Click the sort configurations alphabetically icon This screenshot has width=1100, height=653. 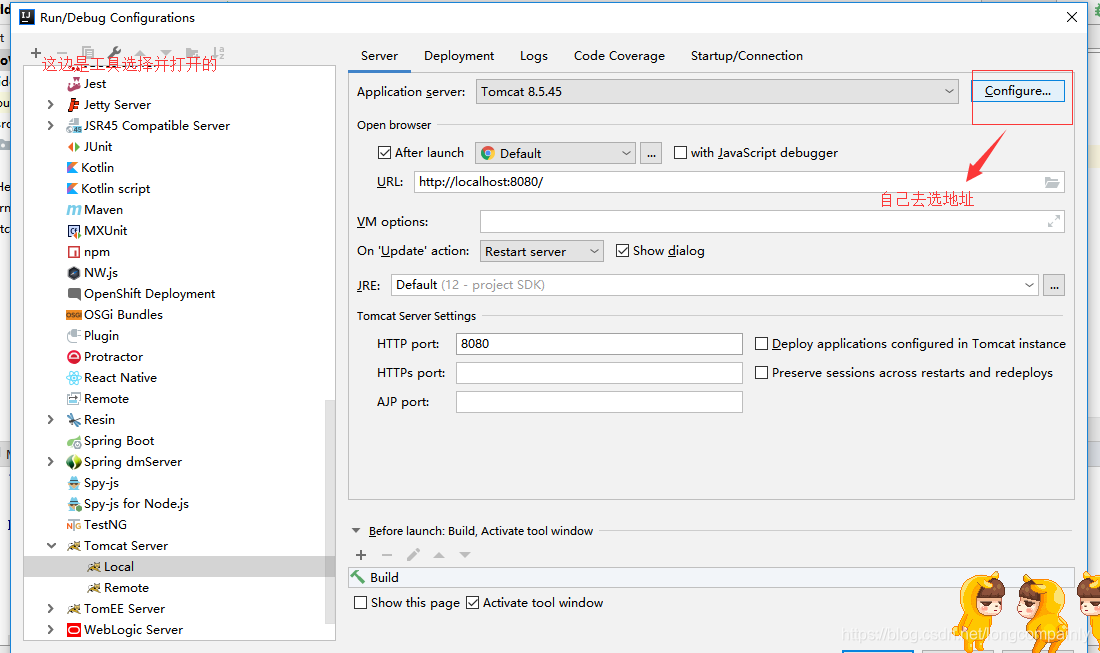click(x=218, y=53)
